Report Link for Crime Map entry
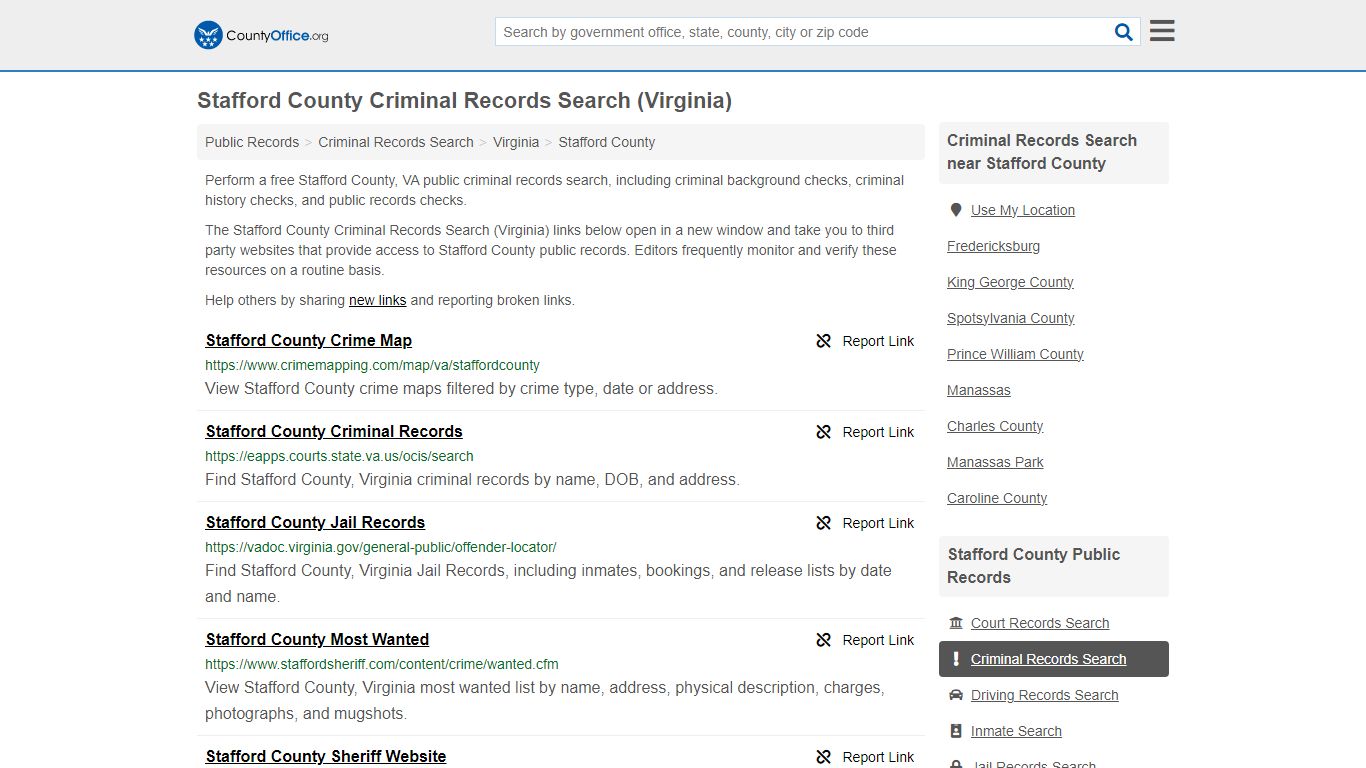The height and width of the screenshot is (768, 1366). [878, 341]
